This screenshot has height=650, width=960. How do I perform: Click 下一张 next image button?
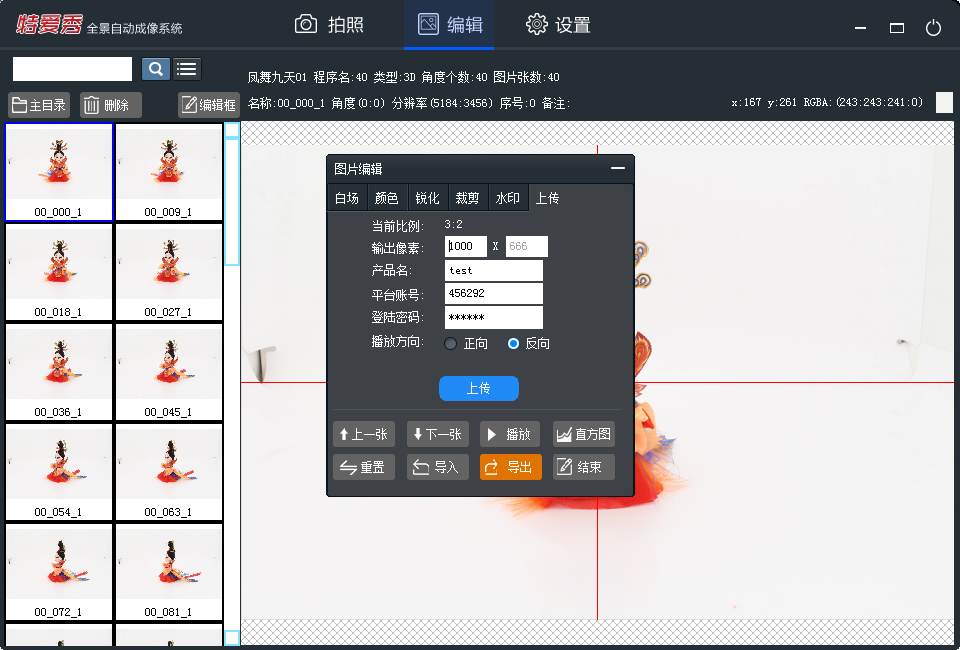pyautogui.click(x=438, y=434)
